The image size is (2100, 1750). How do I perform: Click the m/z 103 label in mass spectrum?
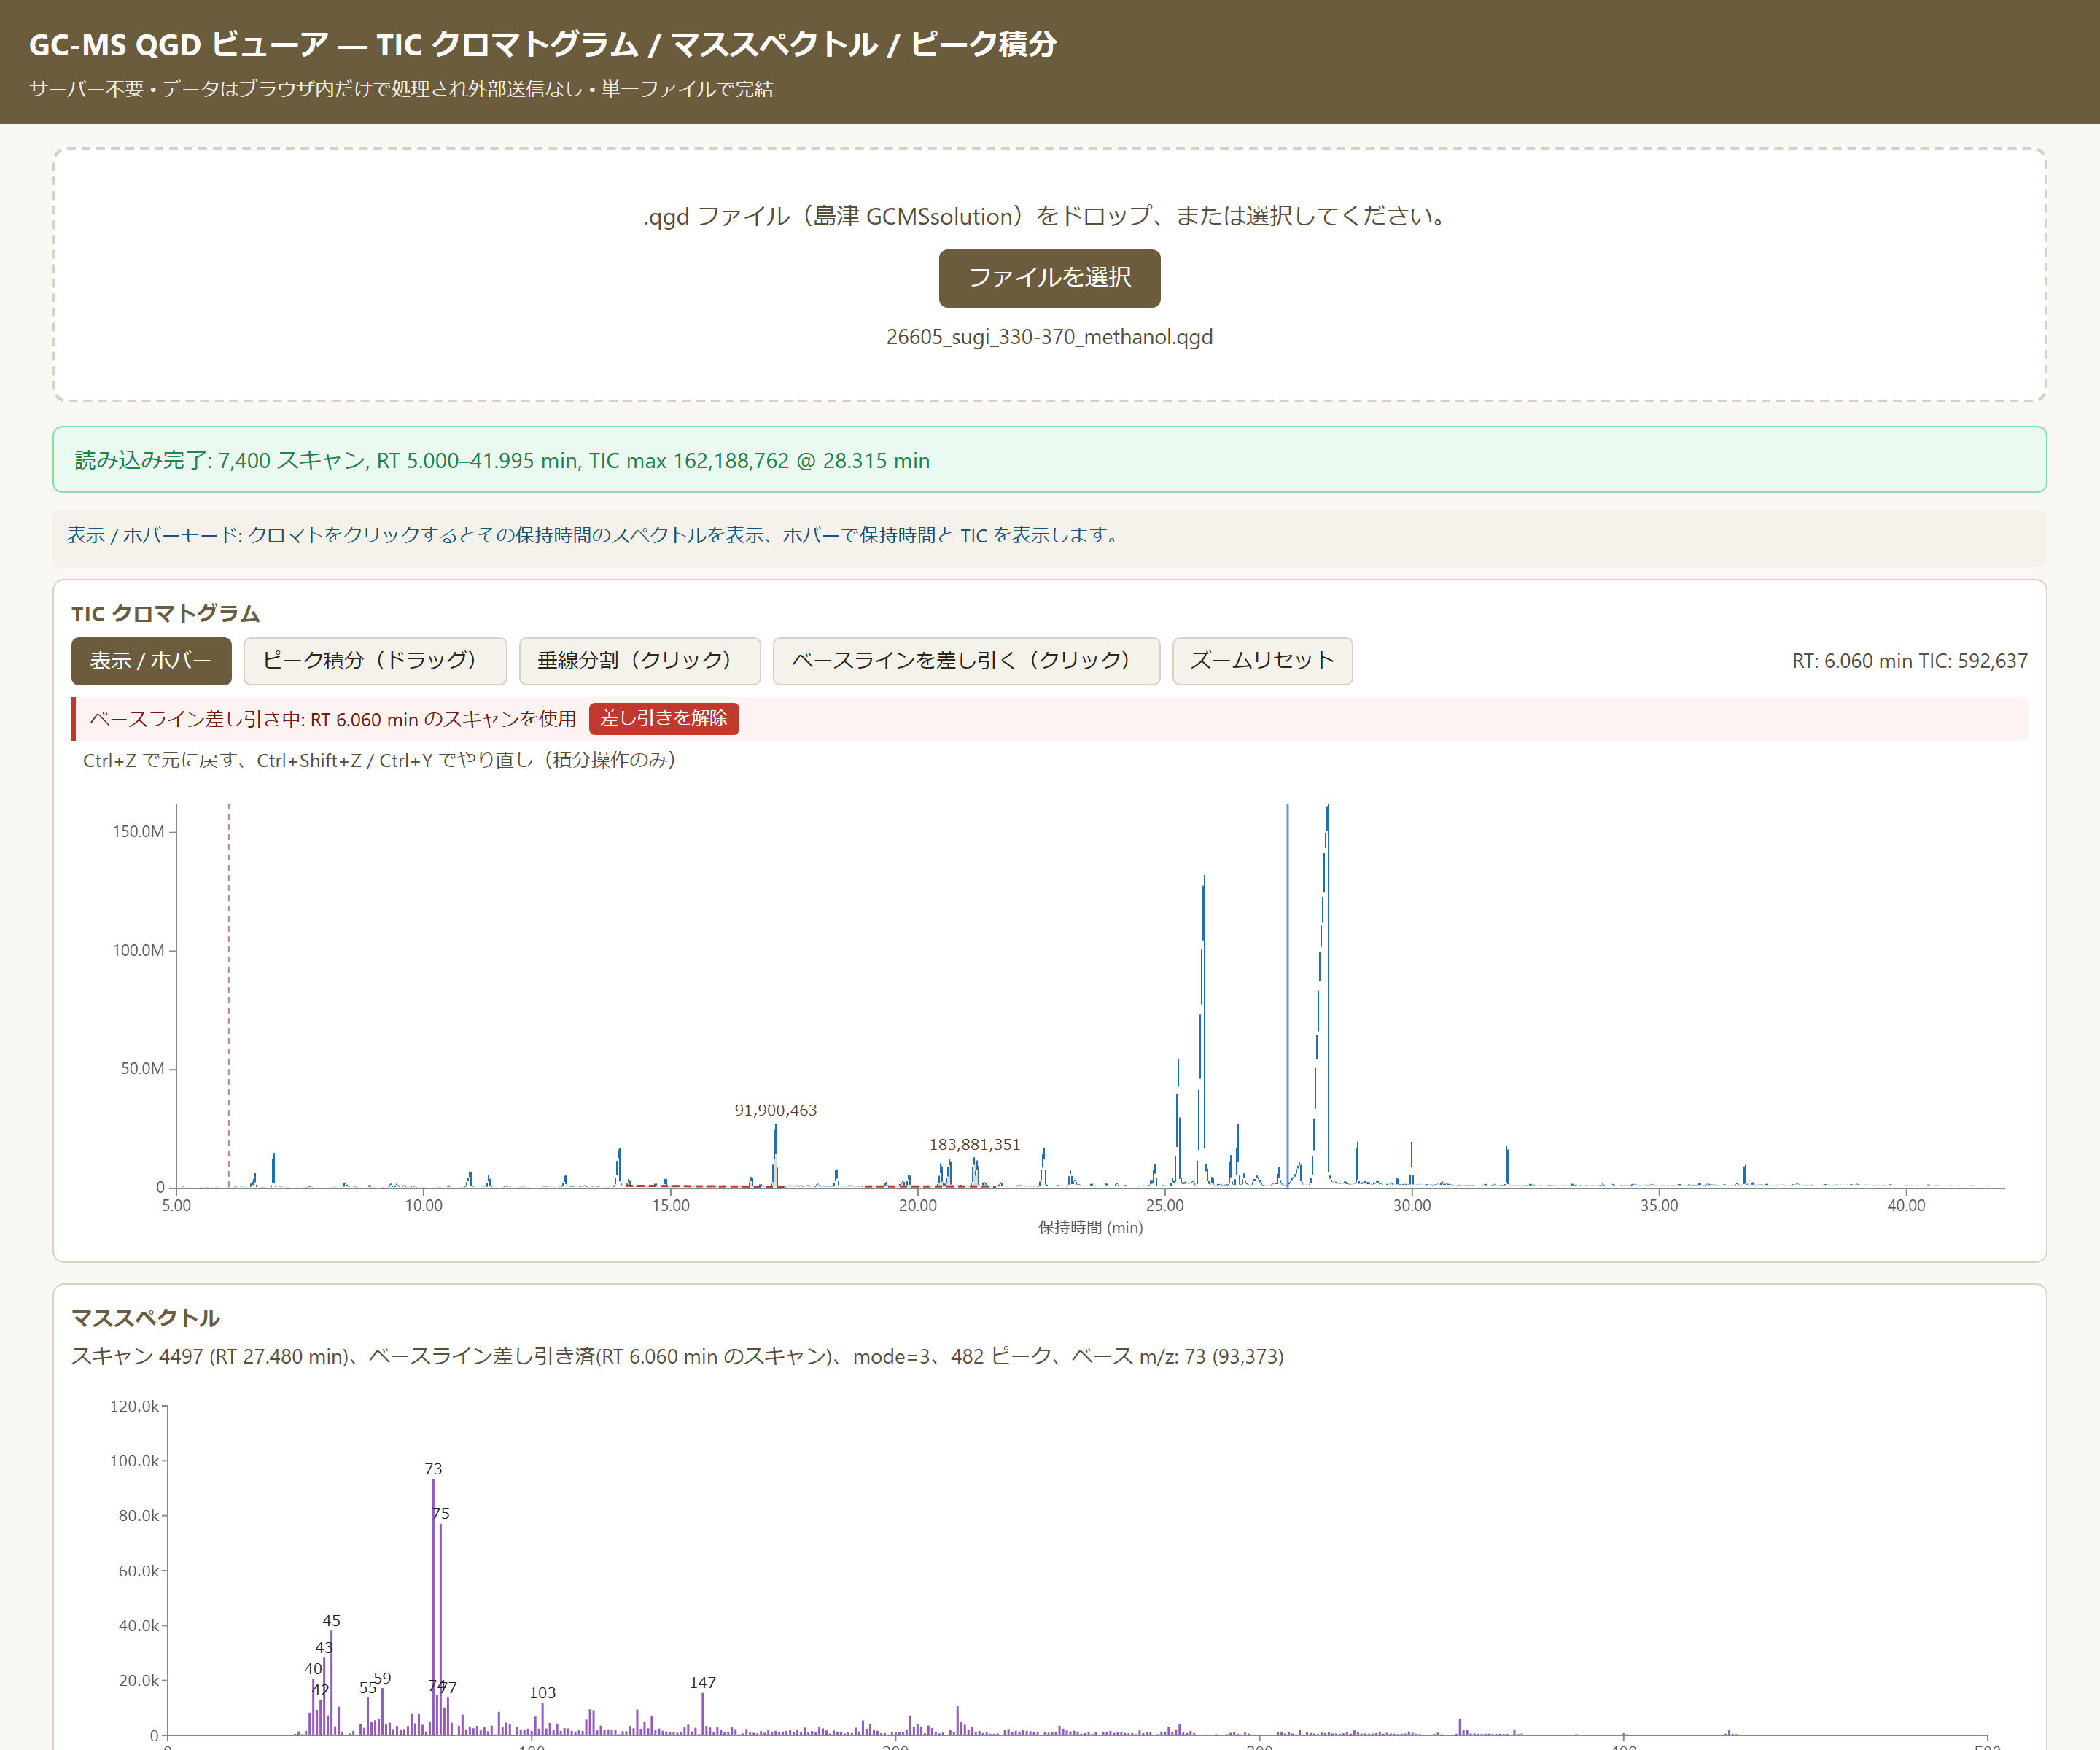click(542, 1693)
